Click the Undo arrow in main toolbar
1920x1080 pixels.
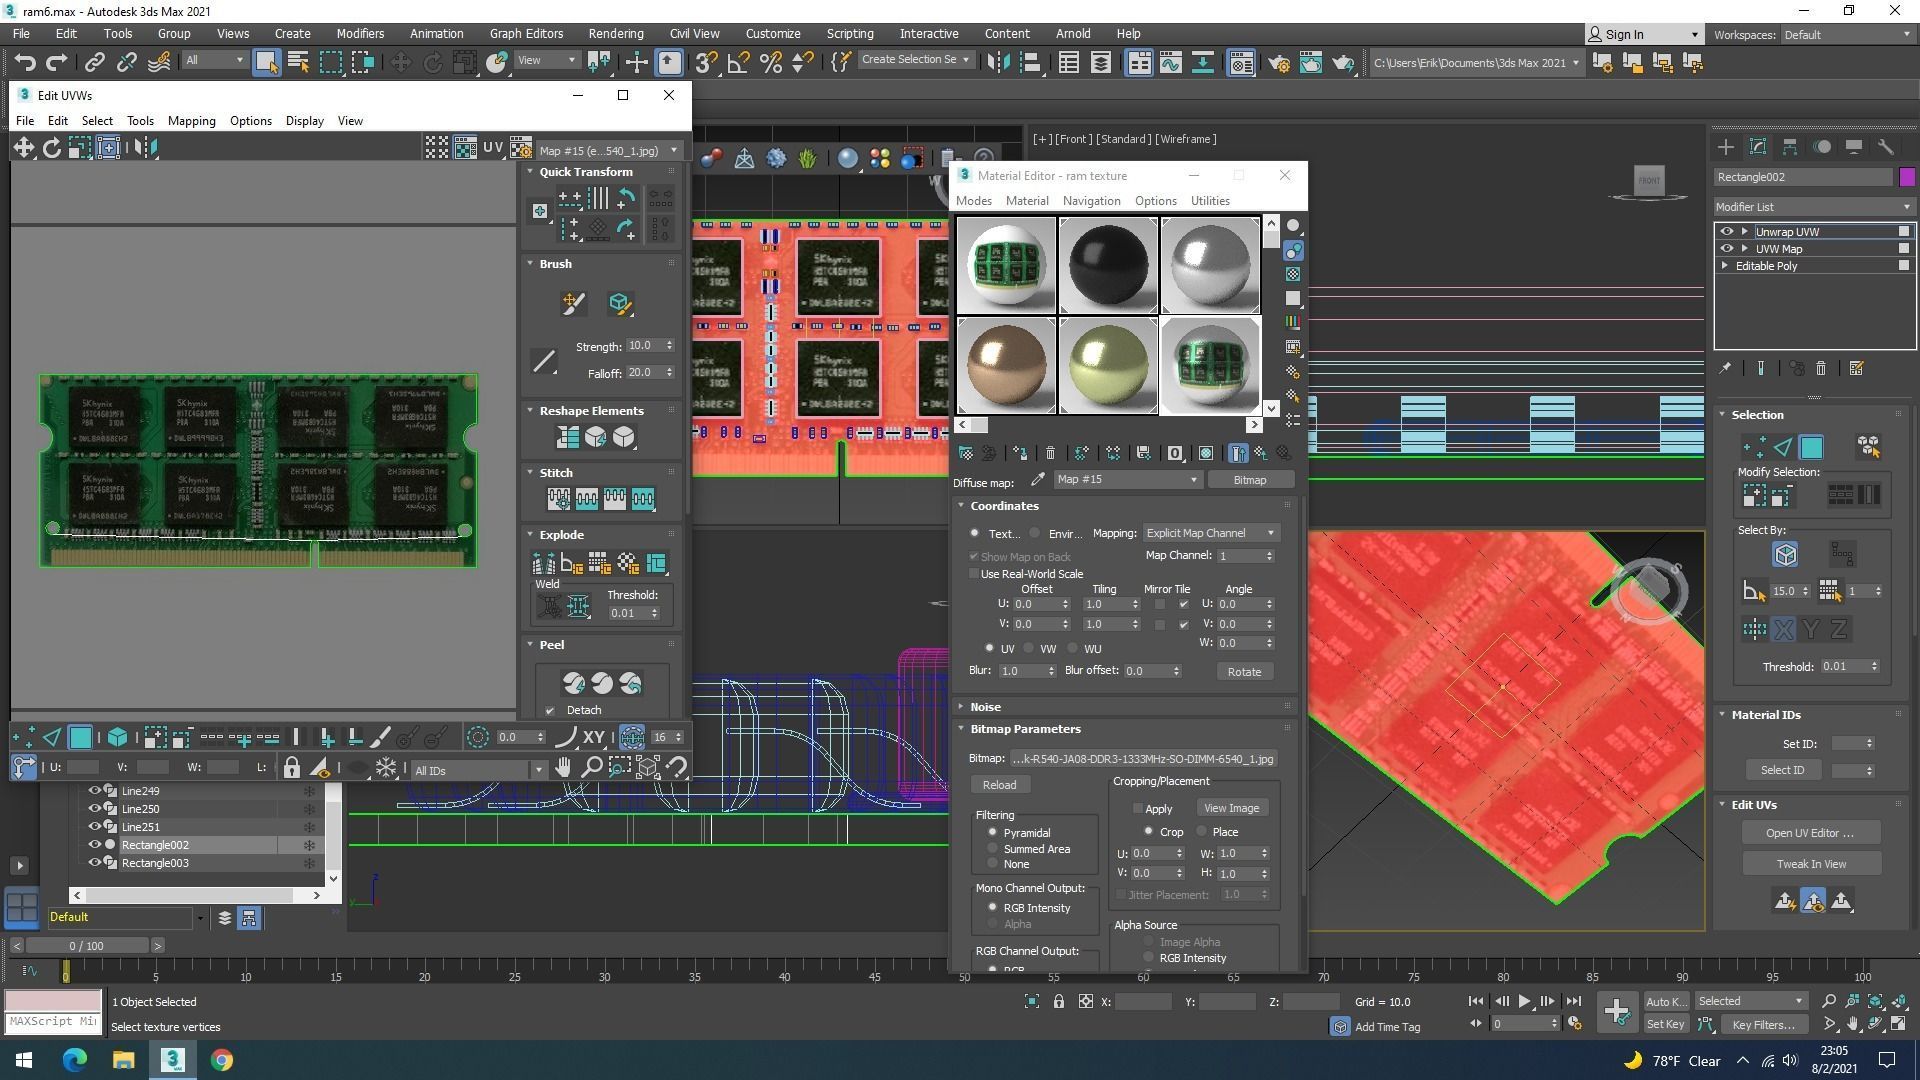click(25, 63)
